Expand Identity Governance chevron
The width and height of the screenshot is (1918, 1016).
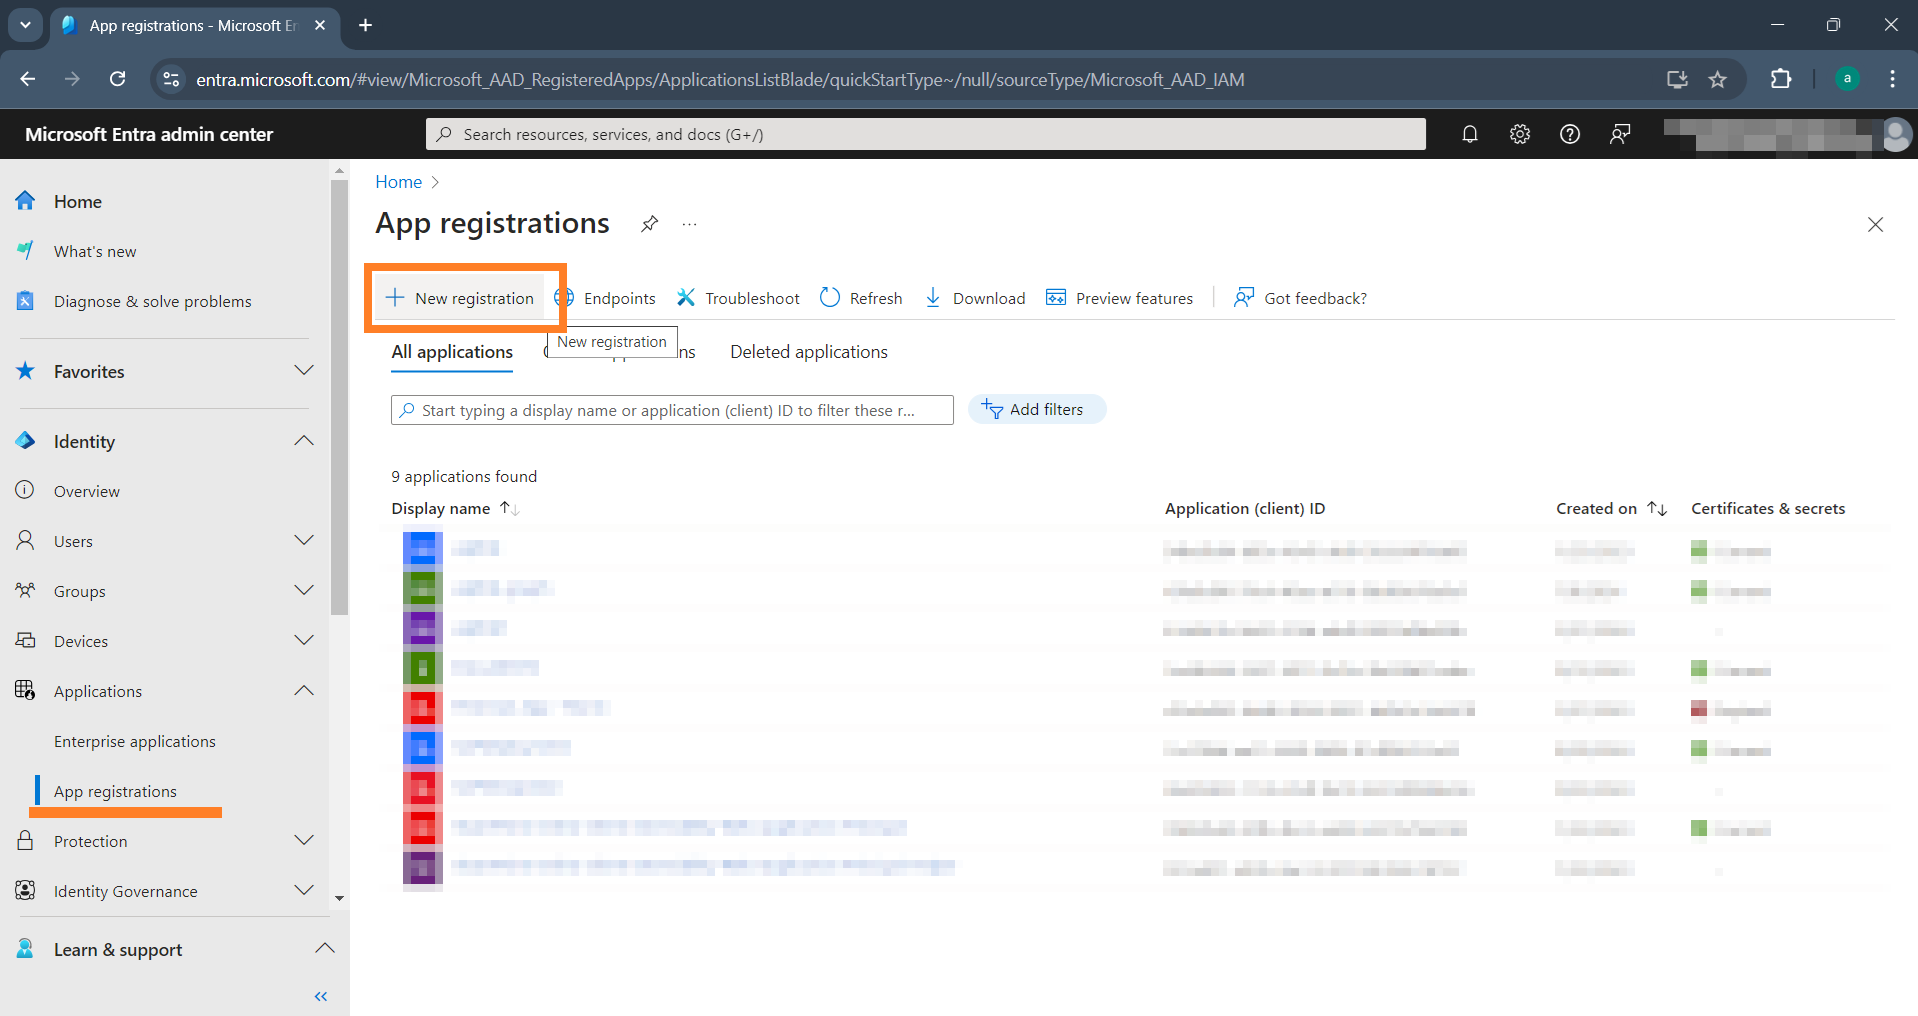pyautogui.click(x=304, y=891)
